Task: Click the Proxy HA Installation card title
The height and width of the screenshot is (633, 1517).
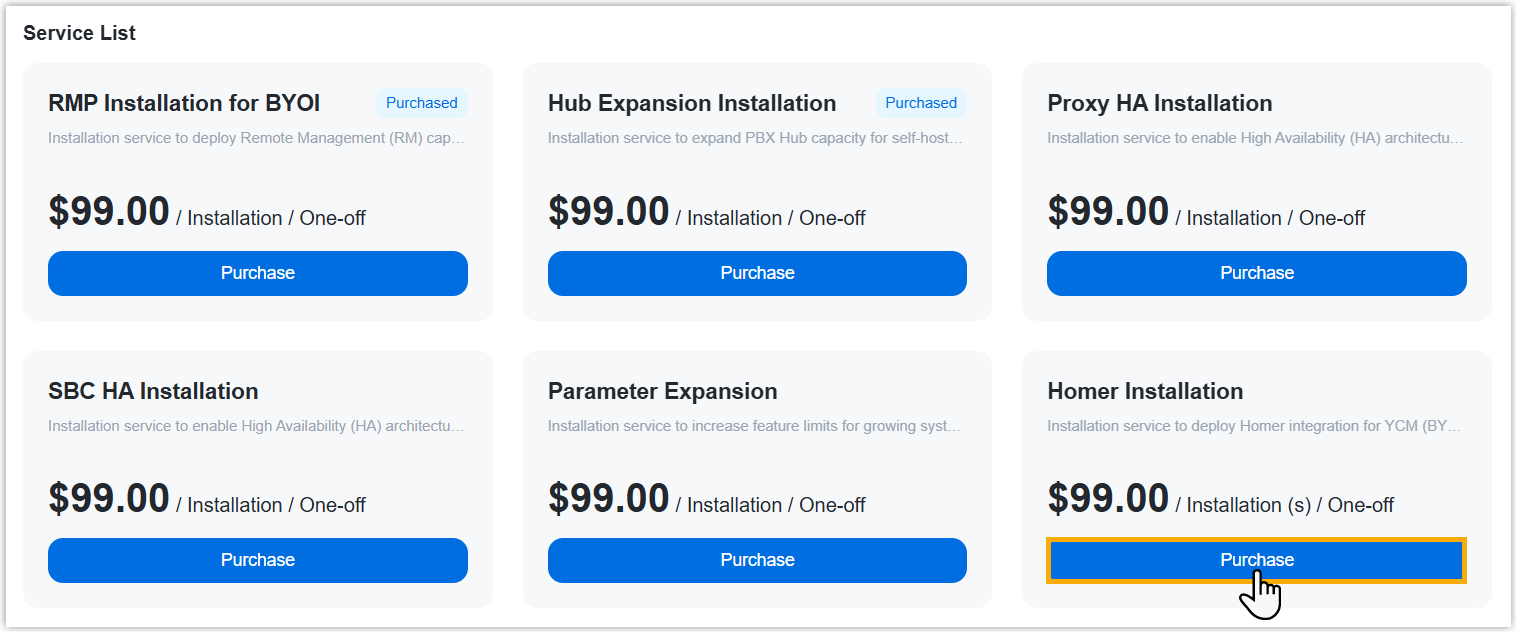Action: pos(1159,103)
